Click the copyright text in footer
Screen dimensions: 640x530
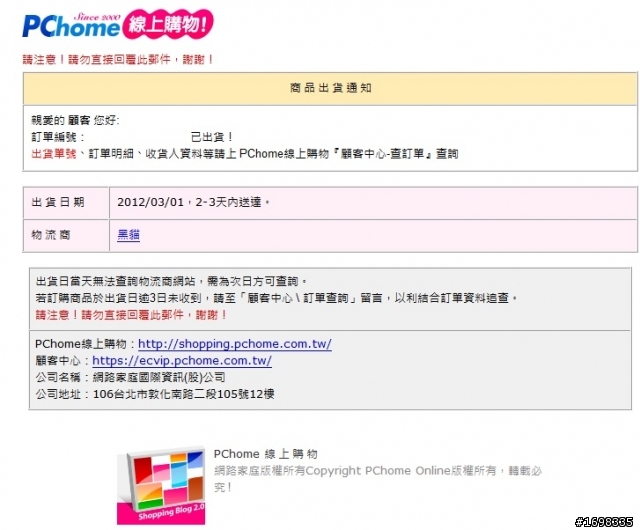[378, 479]
